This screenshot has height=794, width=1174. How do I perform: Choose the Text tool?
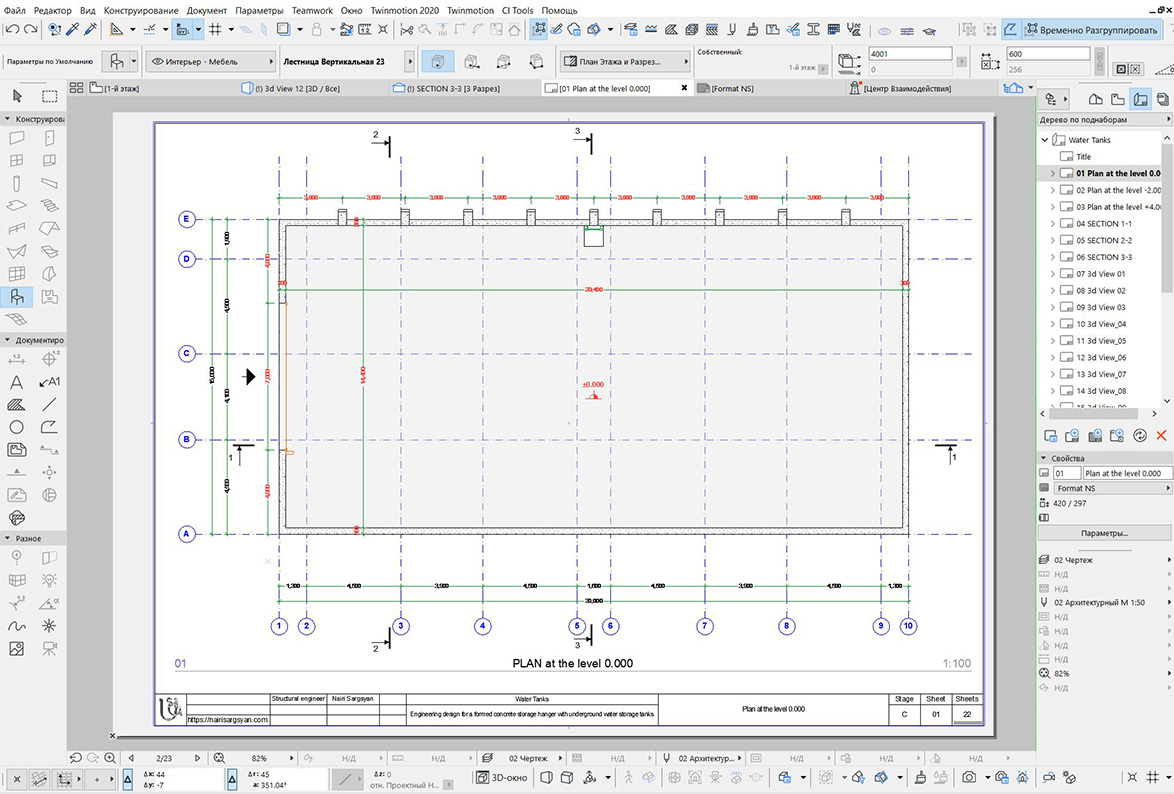click(16, 382)
